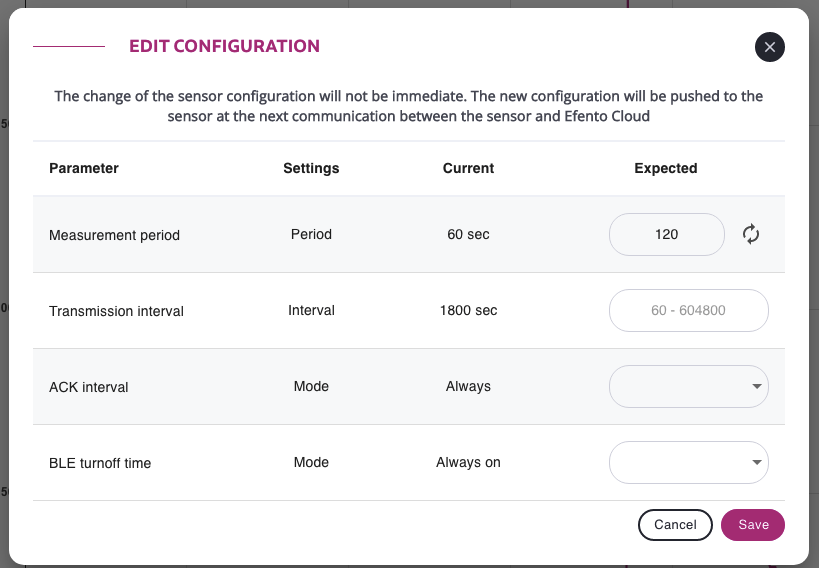Cancel the configuration edit

pyautogui.click(x=675, y=525)
